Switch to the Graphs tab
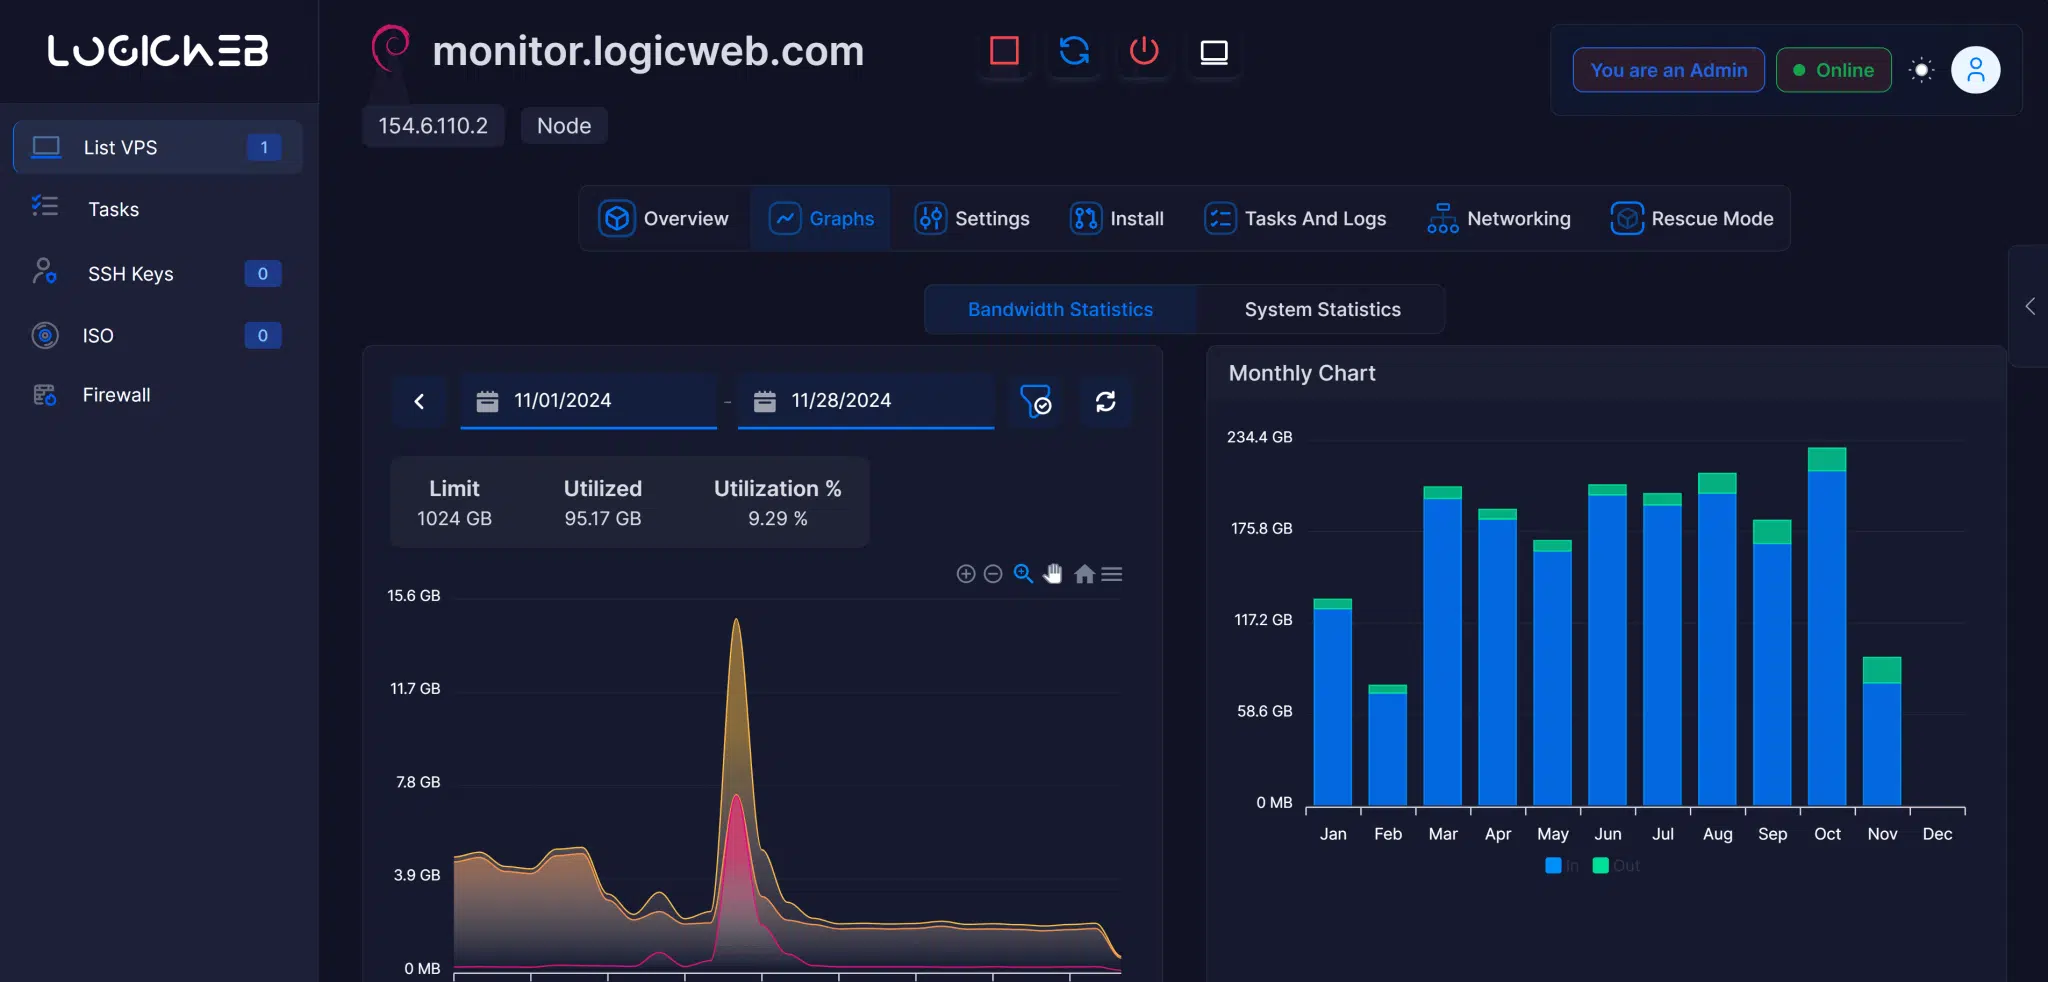This screenshot has height=982, width=2048. click(x=821, y=218)
